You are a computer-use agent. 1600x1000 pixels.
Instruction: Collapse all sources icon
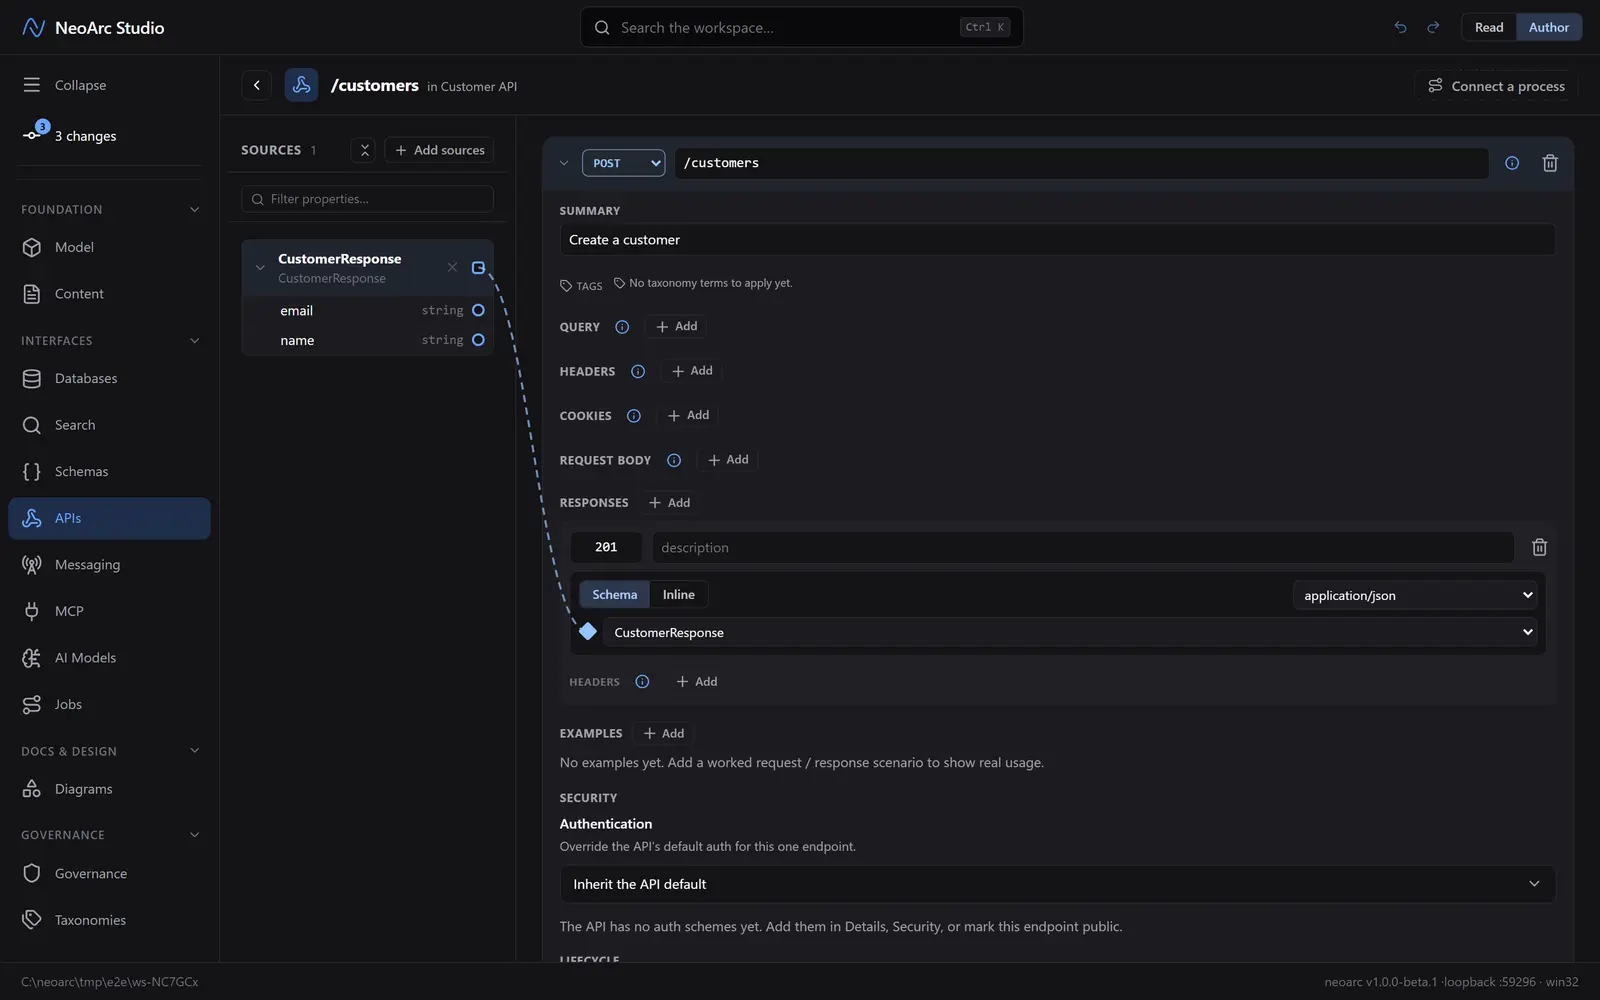(x=364, y=150)
